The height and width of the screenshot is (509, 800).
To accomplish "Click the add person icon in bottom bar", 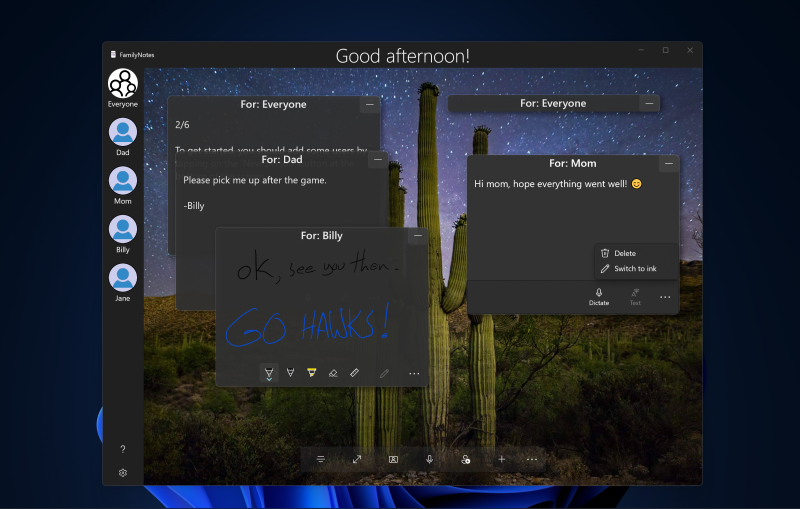I will 465,460.
